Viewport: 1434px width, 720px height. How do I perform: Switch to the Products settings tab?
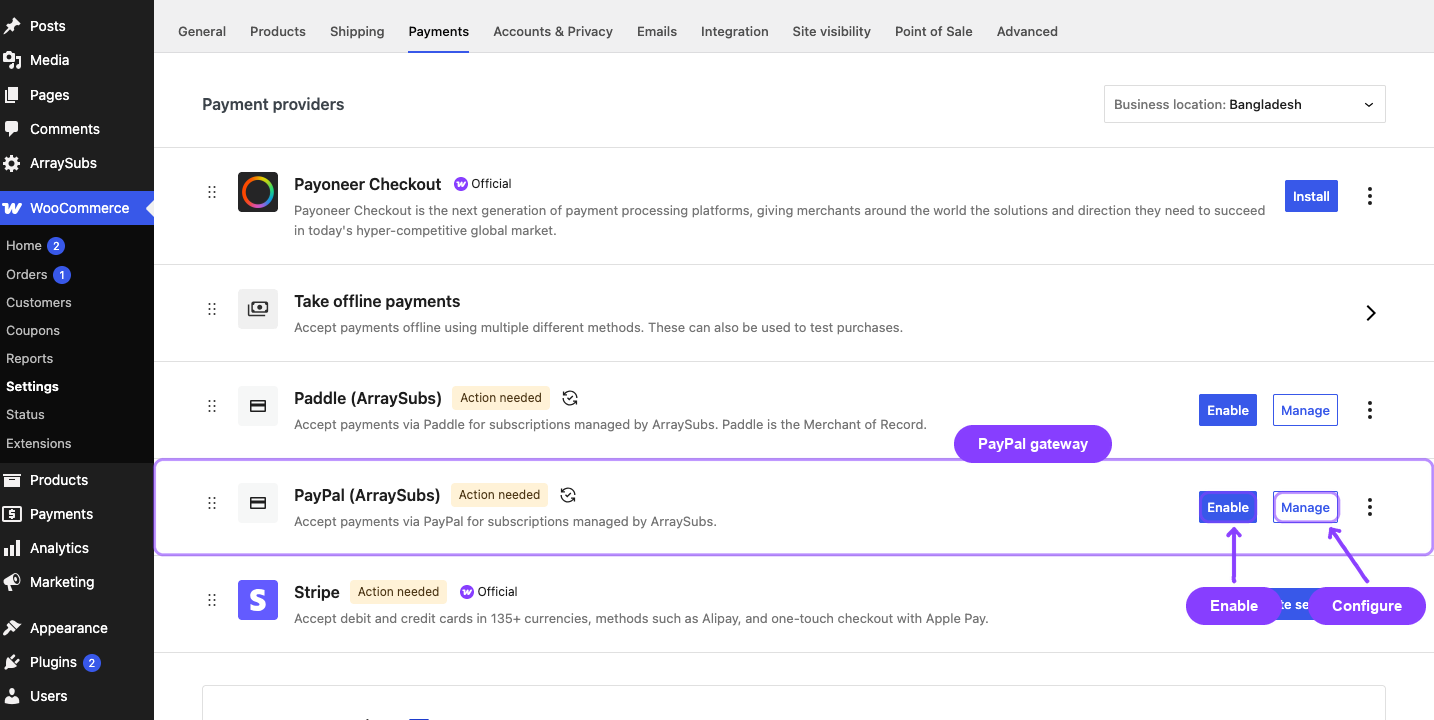278,31
